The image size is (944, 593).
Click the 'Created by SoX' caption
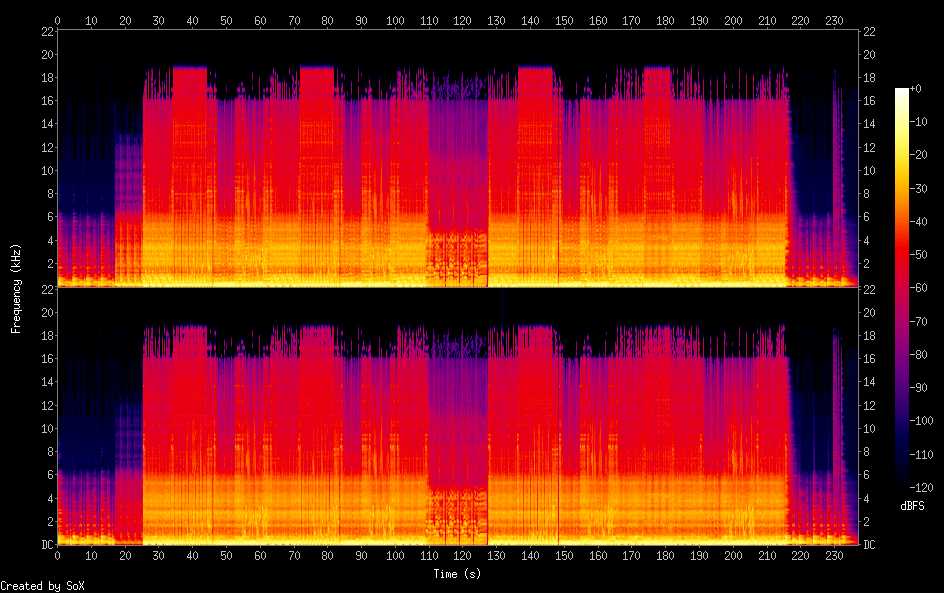pos(42,586)
